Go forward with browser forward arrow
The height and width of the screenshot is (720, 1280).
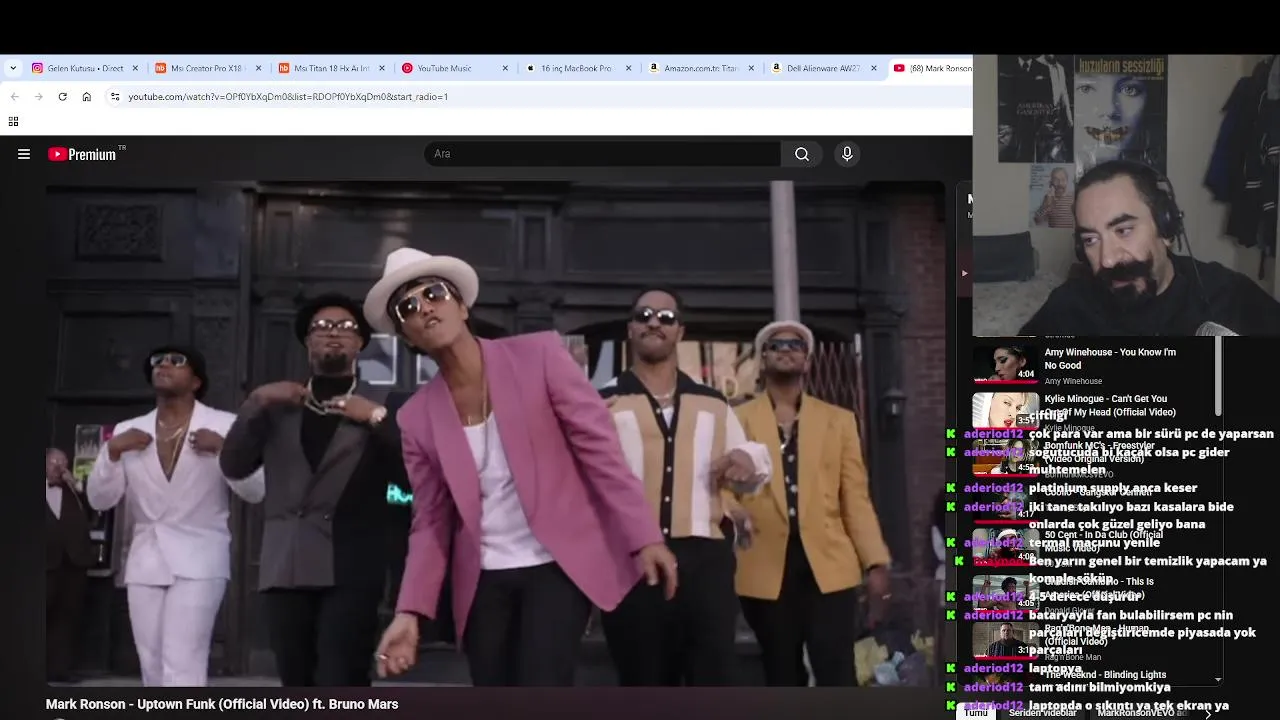pyautogui.click(x=38, y=97)
